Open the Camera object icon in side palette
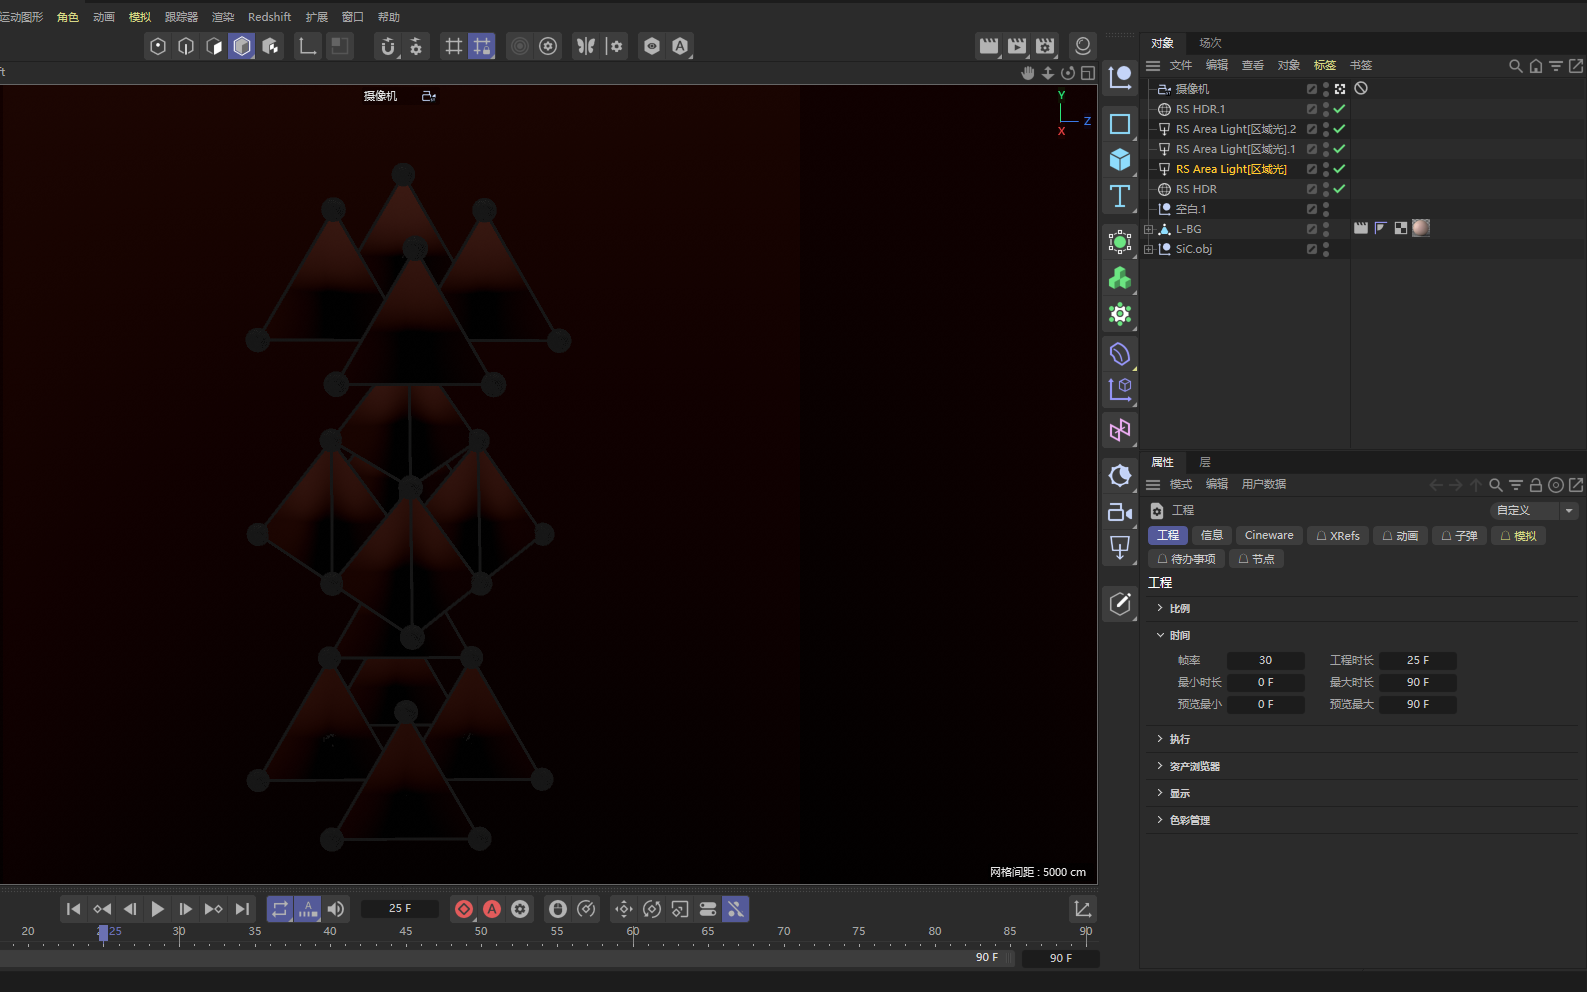The image size is (1587, 992). click(1120, 512)
